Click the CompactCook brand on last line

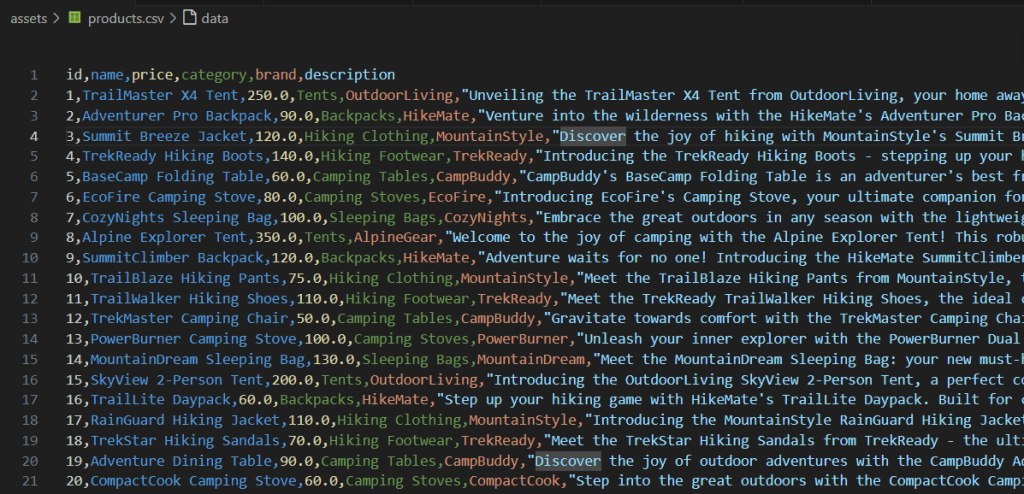[513, 482]
